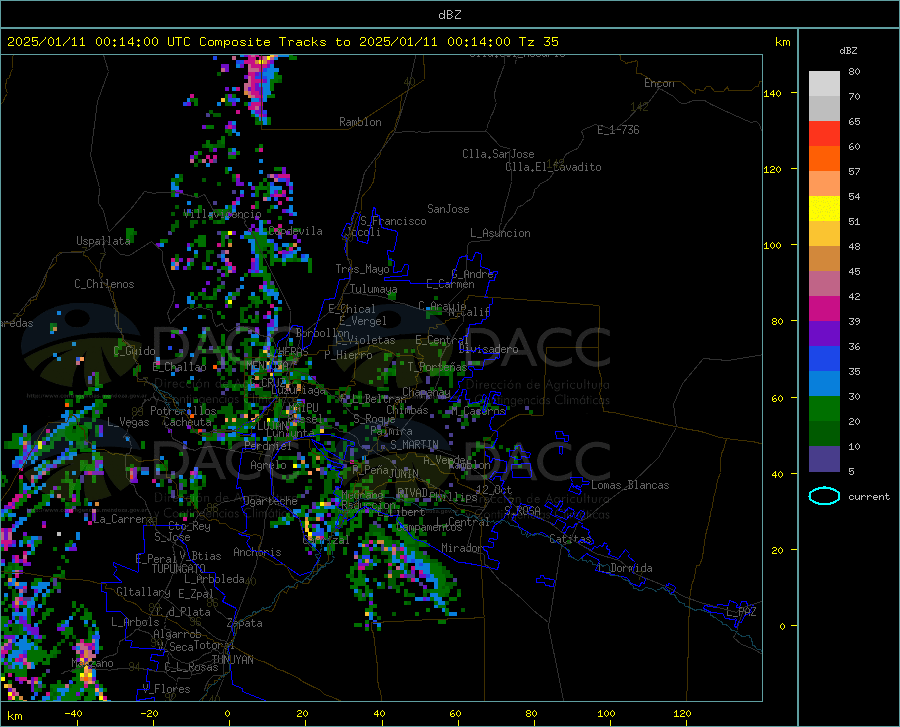Click the 'dBZ' title at top
Screen dimensions: 900x727
click(449, 15)
